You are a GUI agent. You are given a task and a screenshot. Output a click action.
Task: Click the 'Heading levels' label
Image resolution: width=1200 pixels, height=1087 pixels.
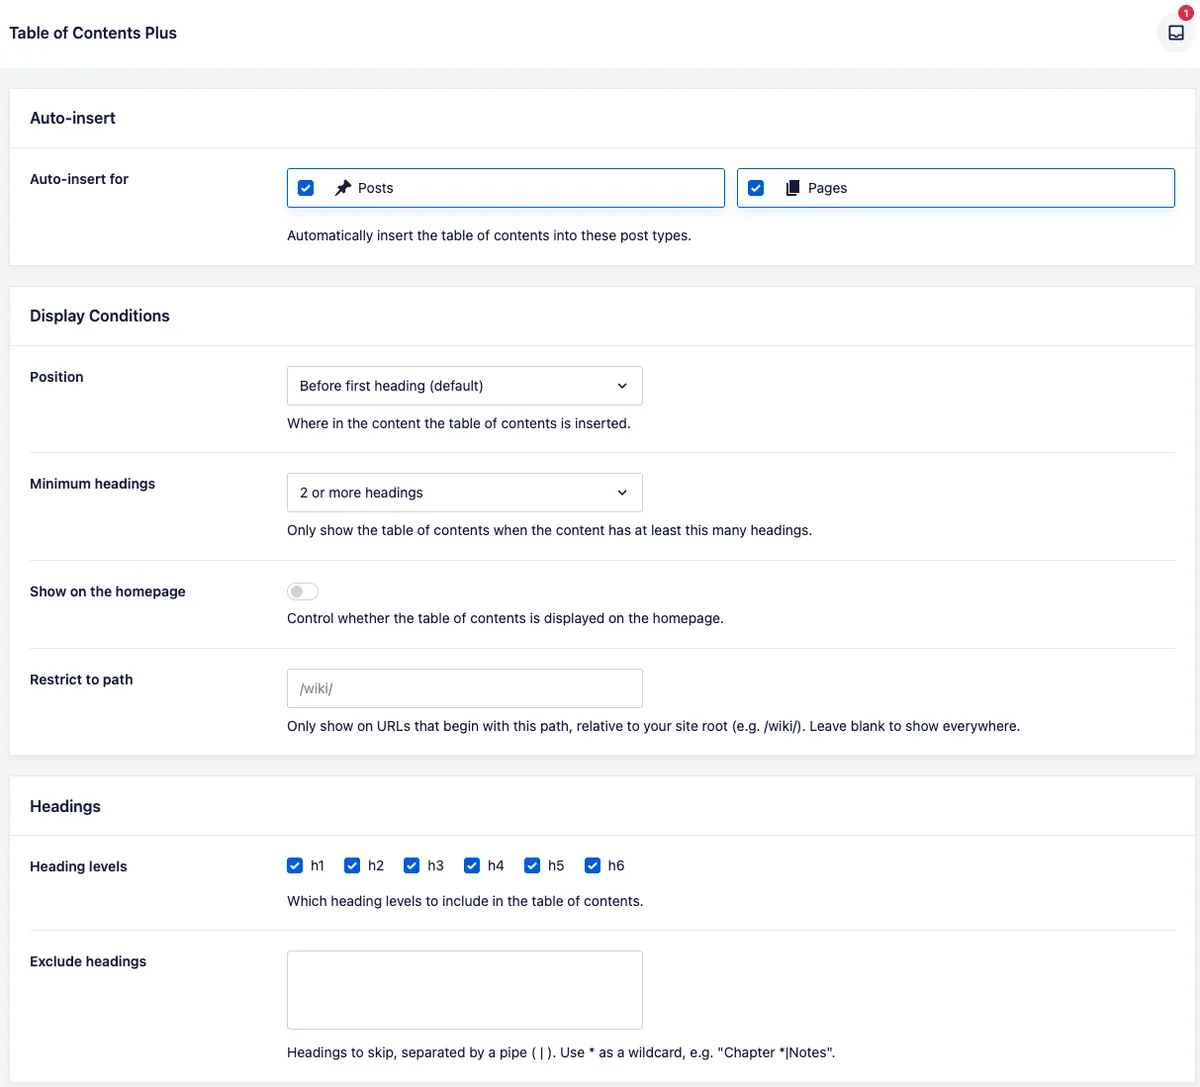point(78,866)
